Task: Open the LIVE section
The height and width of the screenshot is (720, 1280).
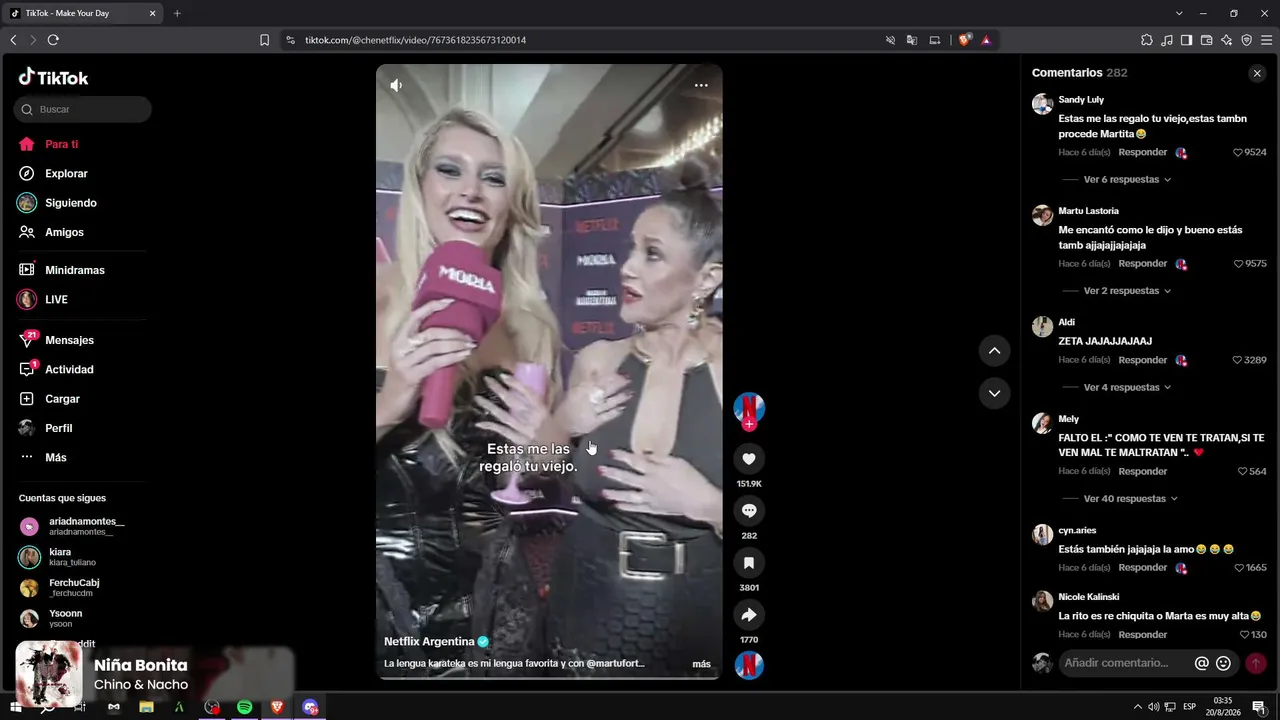Action: pyautogui.click(x=56, y=299)
